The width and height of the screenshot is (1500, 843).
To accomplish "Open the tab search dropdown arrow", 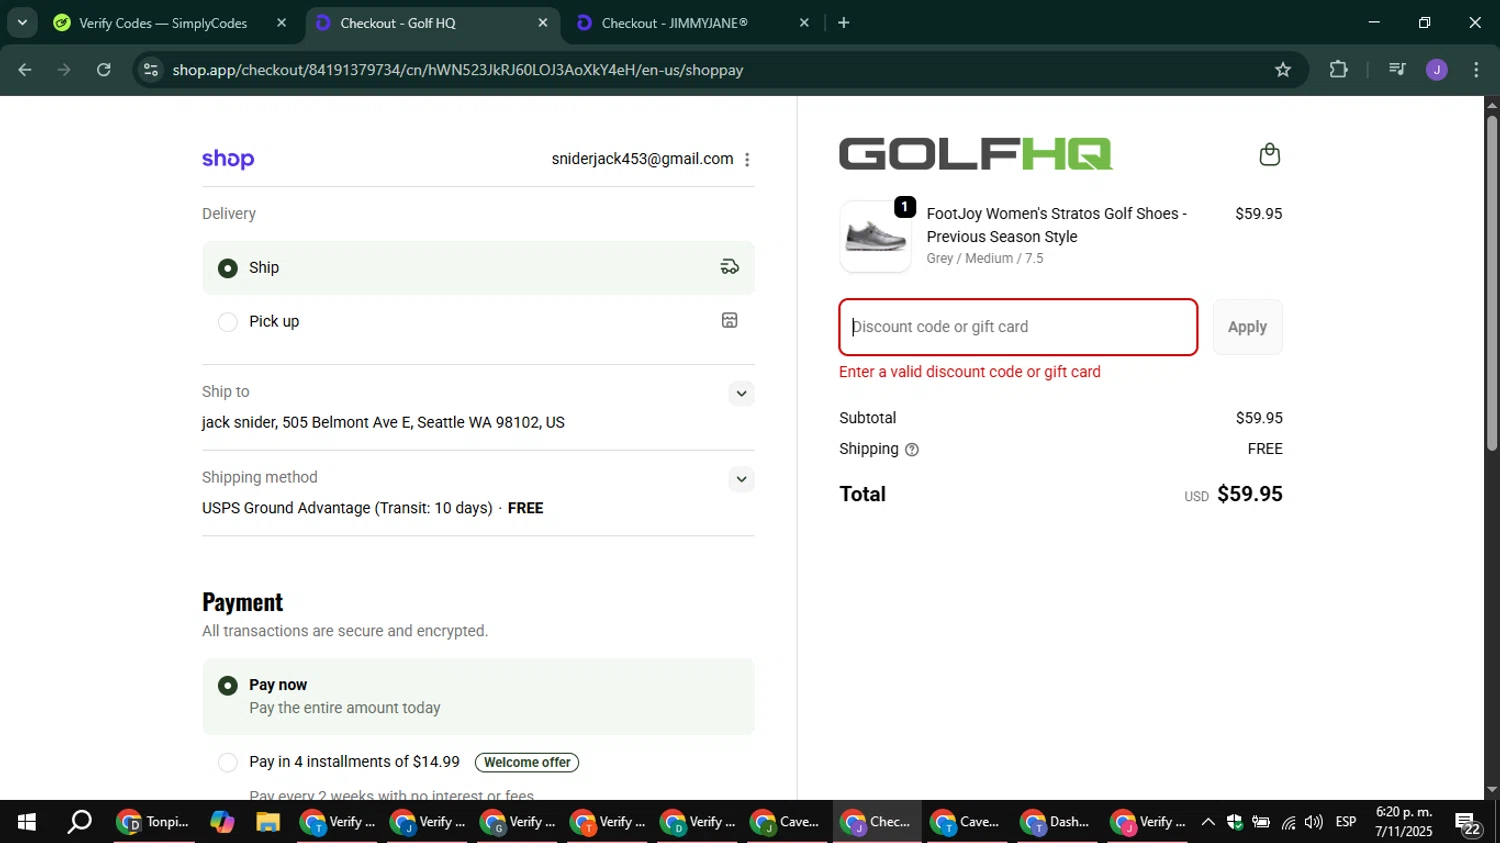I will (22, 22).
